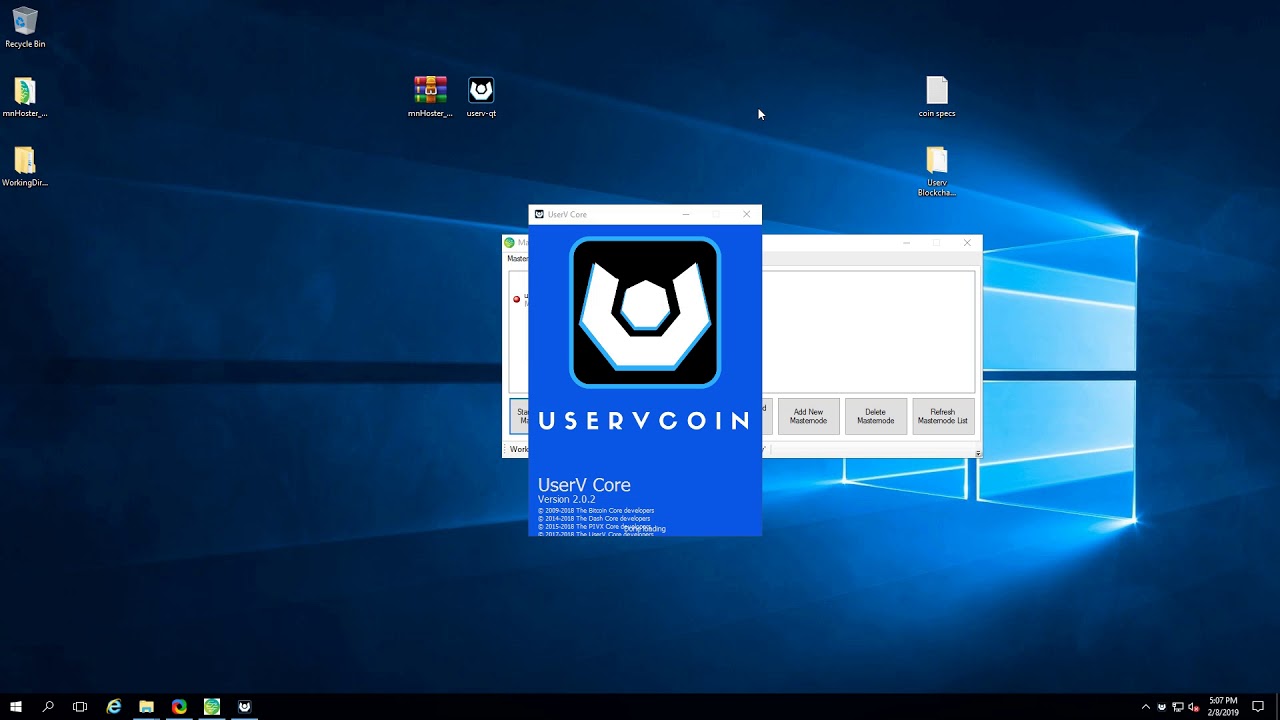Close the masternode hoster window
Image resolution: width=1280 pixels, height=720 pixels.
(x=967, y=242)
